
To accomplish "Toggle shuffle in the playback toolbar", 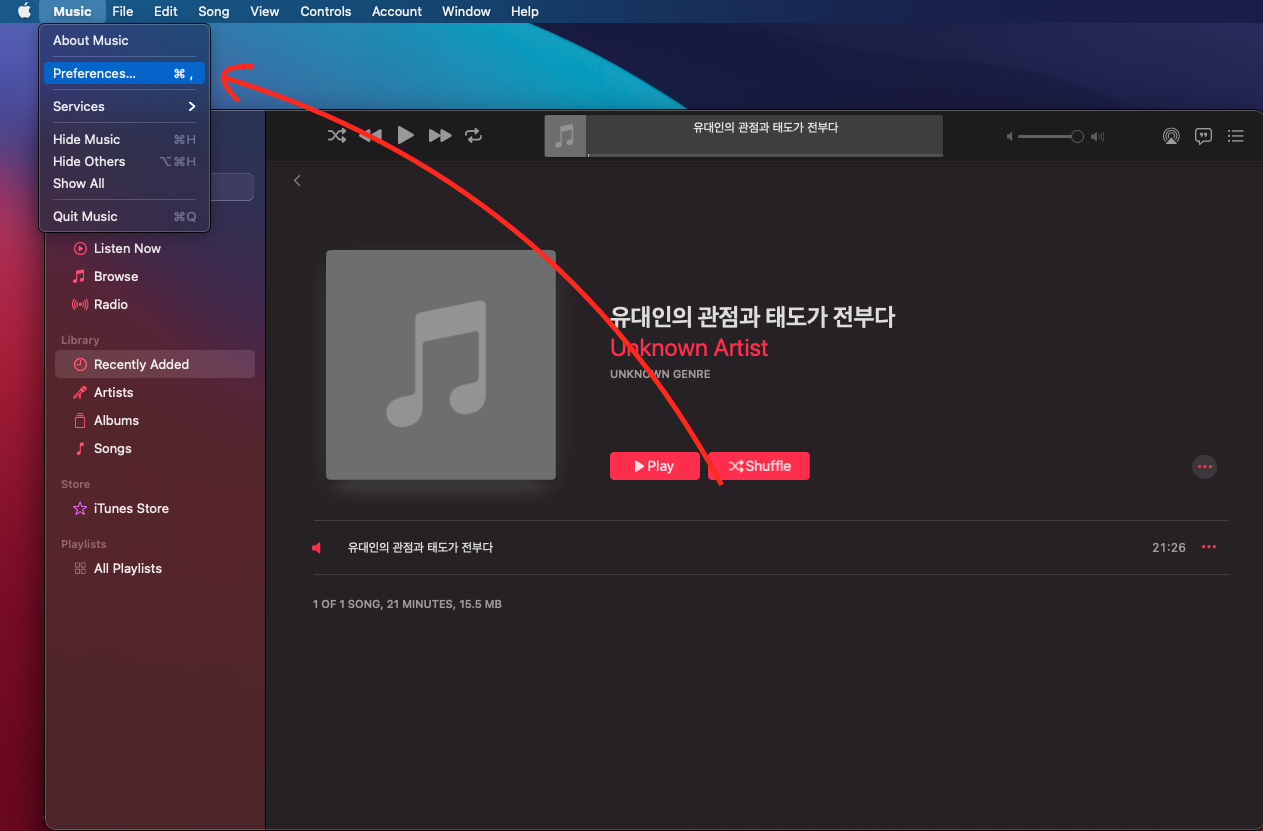I will coord(337,135).
